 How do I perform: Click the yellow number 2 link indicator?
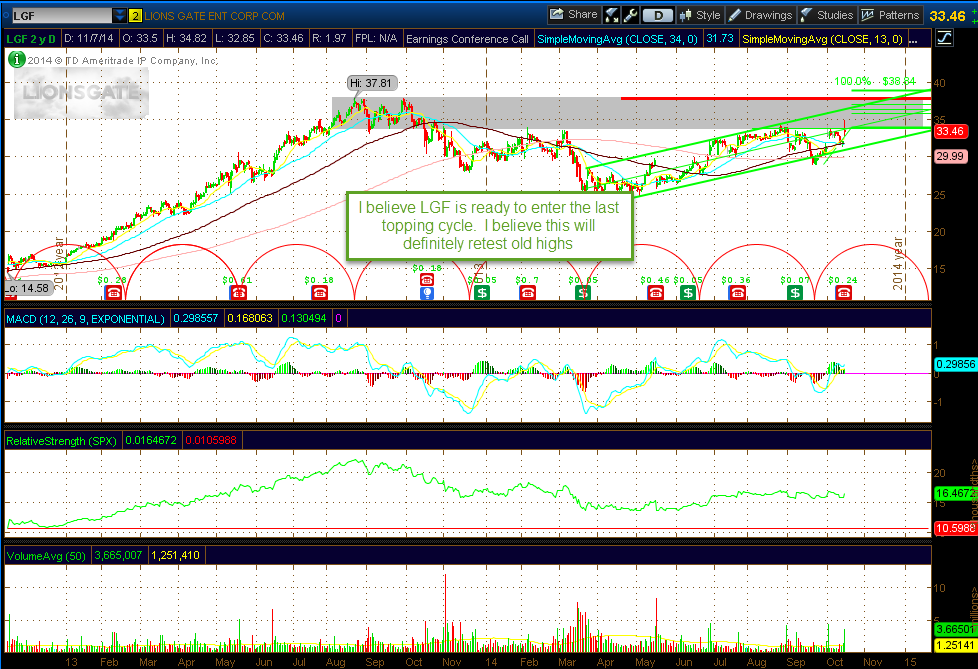[135, 16]
